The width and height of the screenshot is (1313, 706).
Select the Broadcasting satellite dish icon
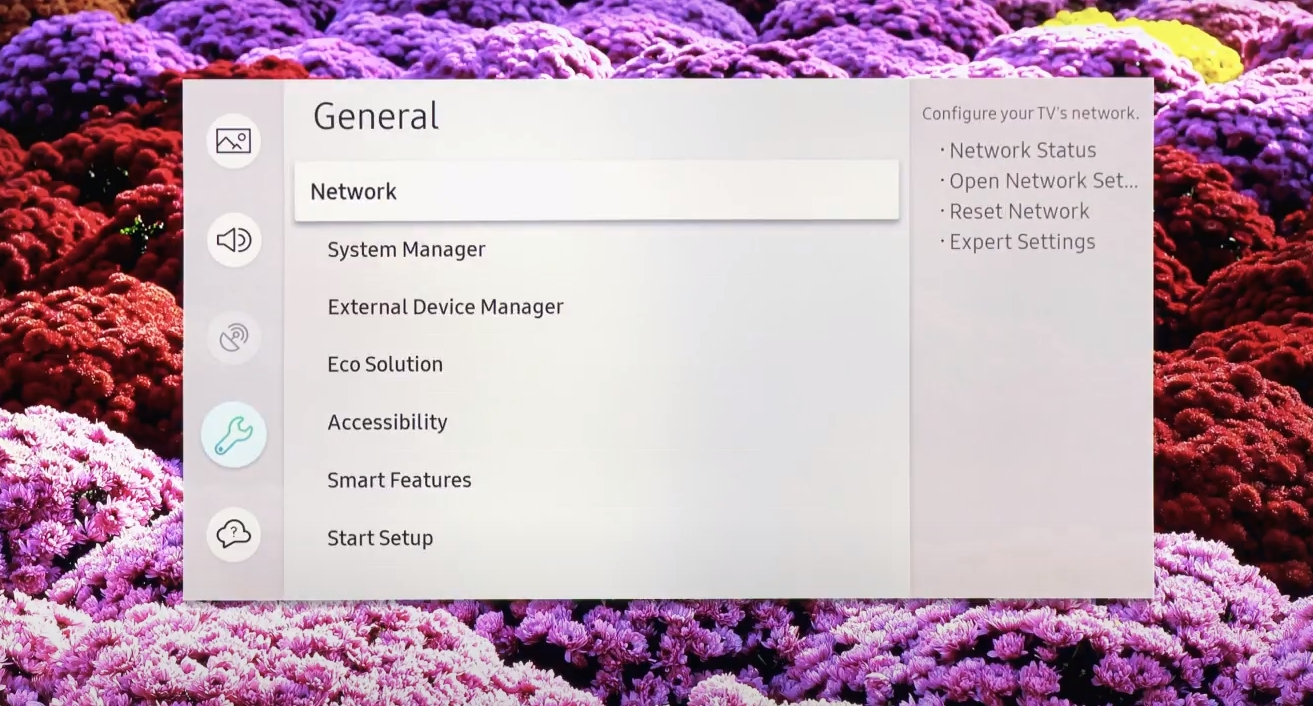coord(233,338)
